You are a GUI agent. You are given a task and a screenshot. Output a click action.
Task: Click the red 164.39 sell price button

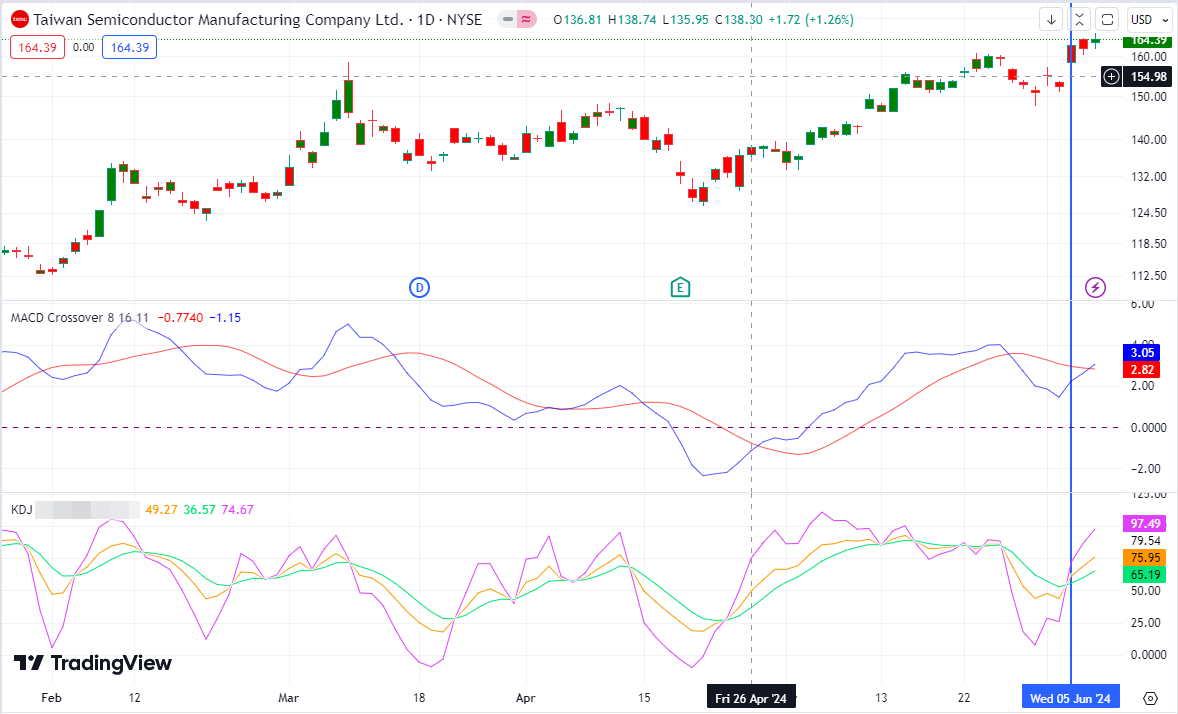click(x=38, y=47)
